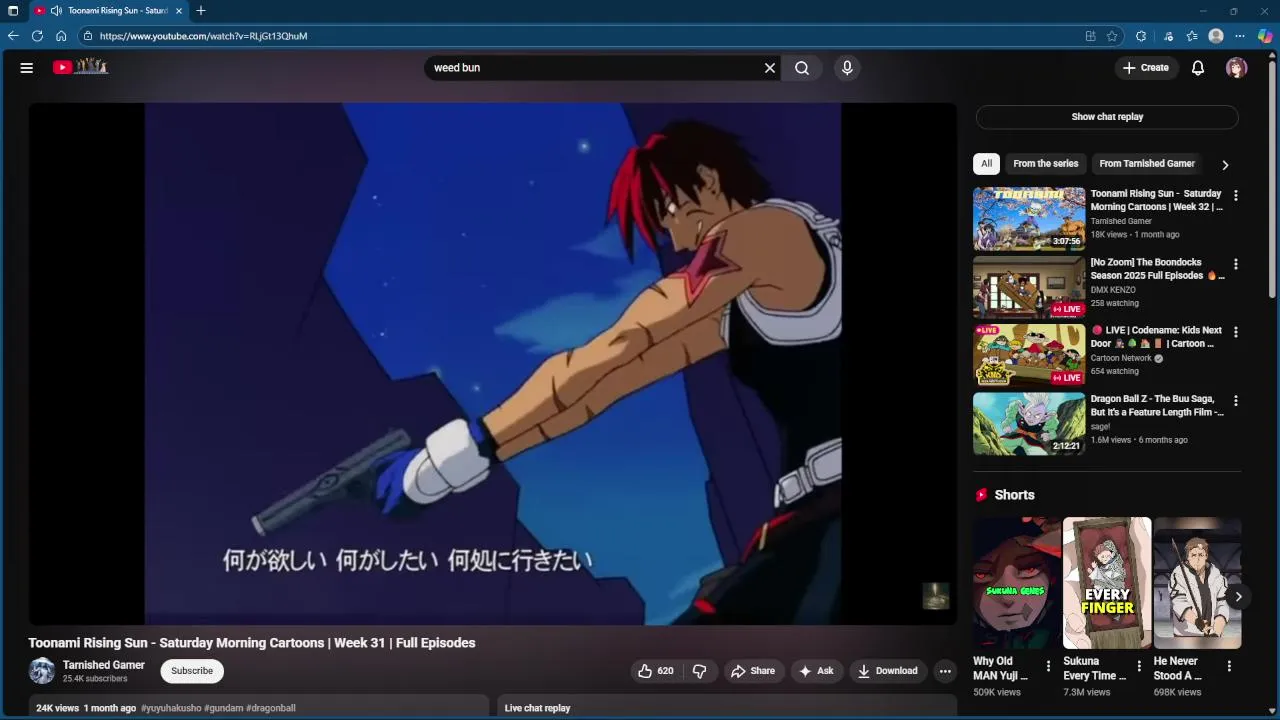Open Codename: Kids Next Door live thumbnail
Viewport: 1280px width, 720px height.
tap(1029, 355)
